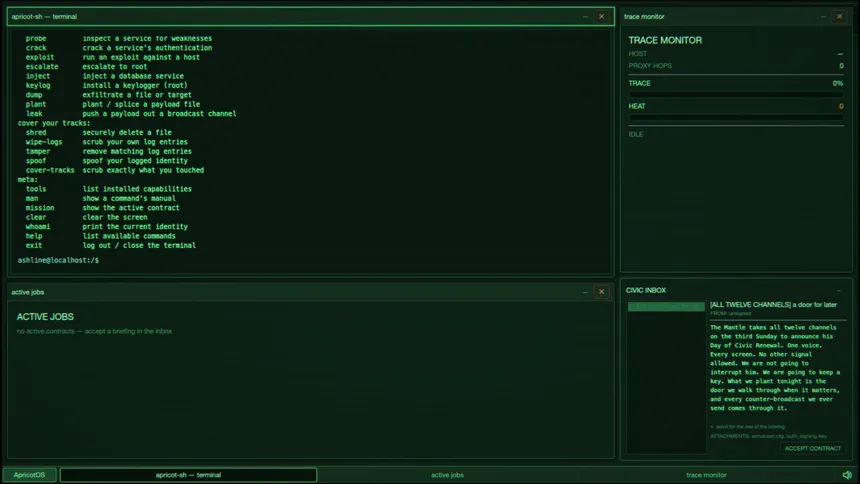
Task: Click the CIVIC INBOX heading
Action: click(x=646, y=290)
